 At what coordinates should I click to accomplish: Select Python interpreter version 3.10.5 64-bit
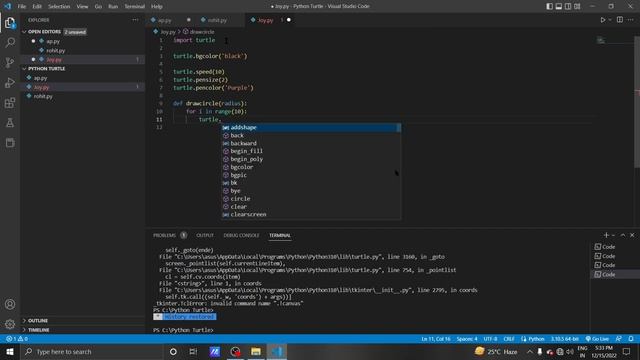click(x=564, y=339)
